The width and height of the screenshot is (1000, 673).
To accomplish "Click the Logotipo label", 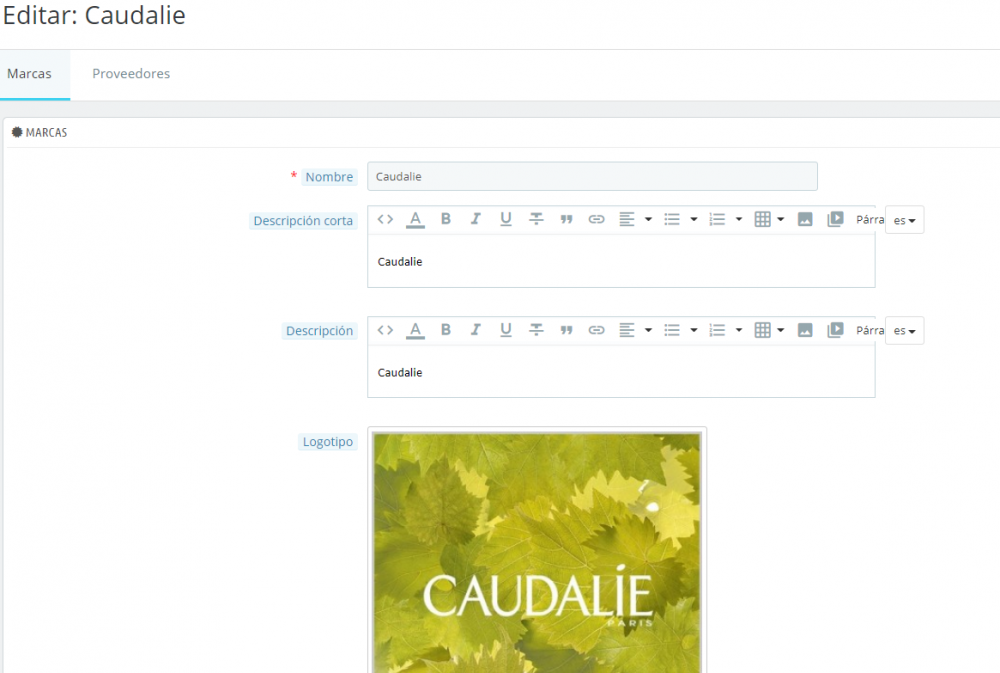I will [x=328, y=441].
